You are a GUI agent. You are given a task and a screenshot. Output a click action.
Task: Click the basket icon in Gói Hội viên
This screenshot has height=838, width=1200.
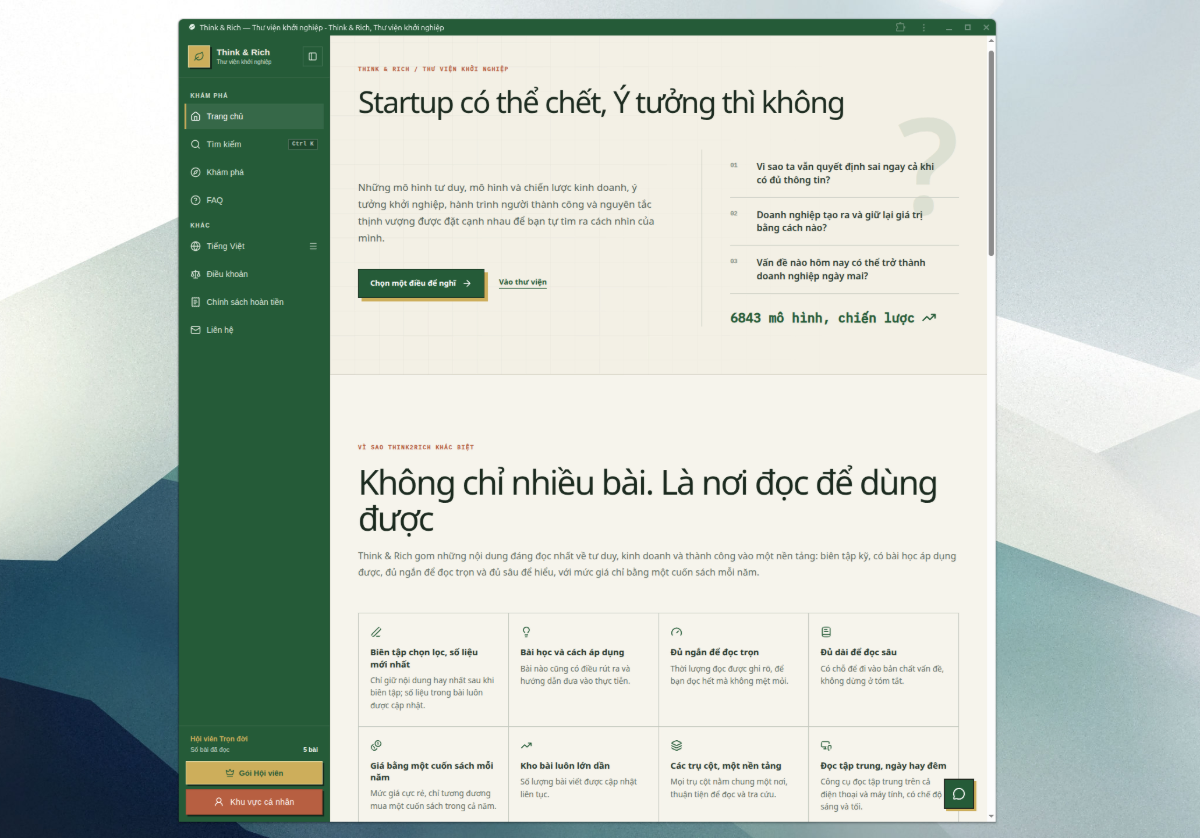tap(231, 773)
